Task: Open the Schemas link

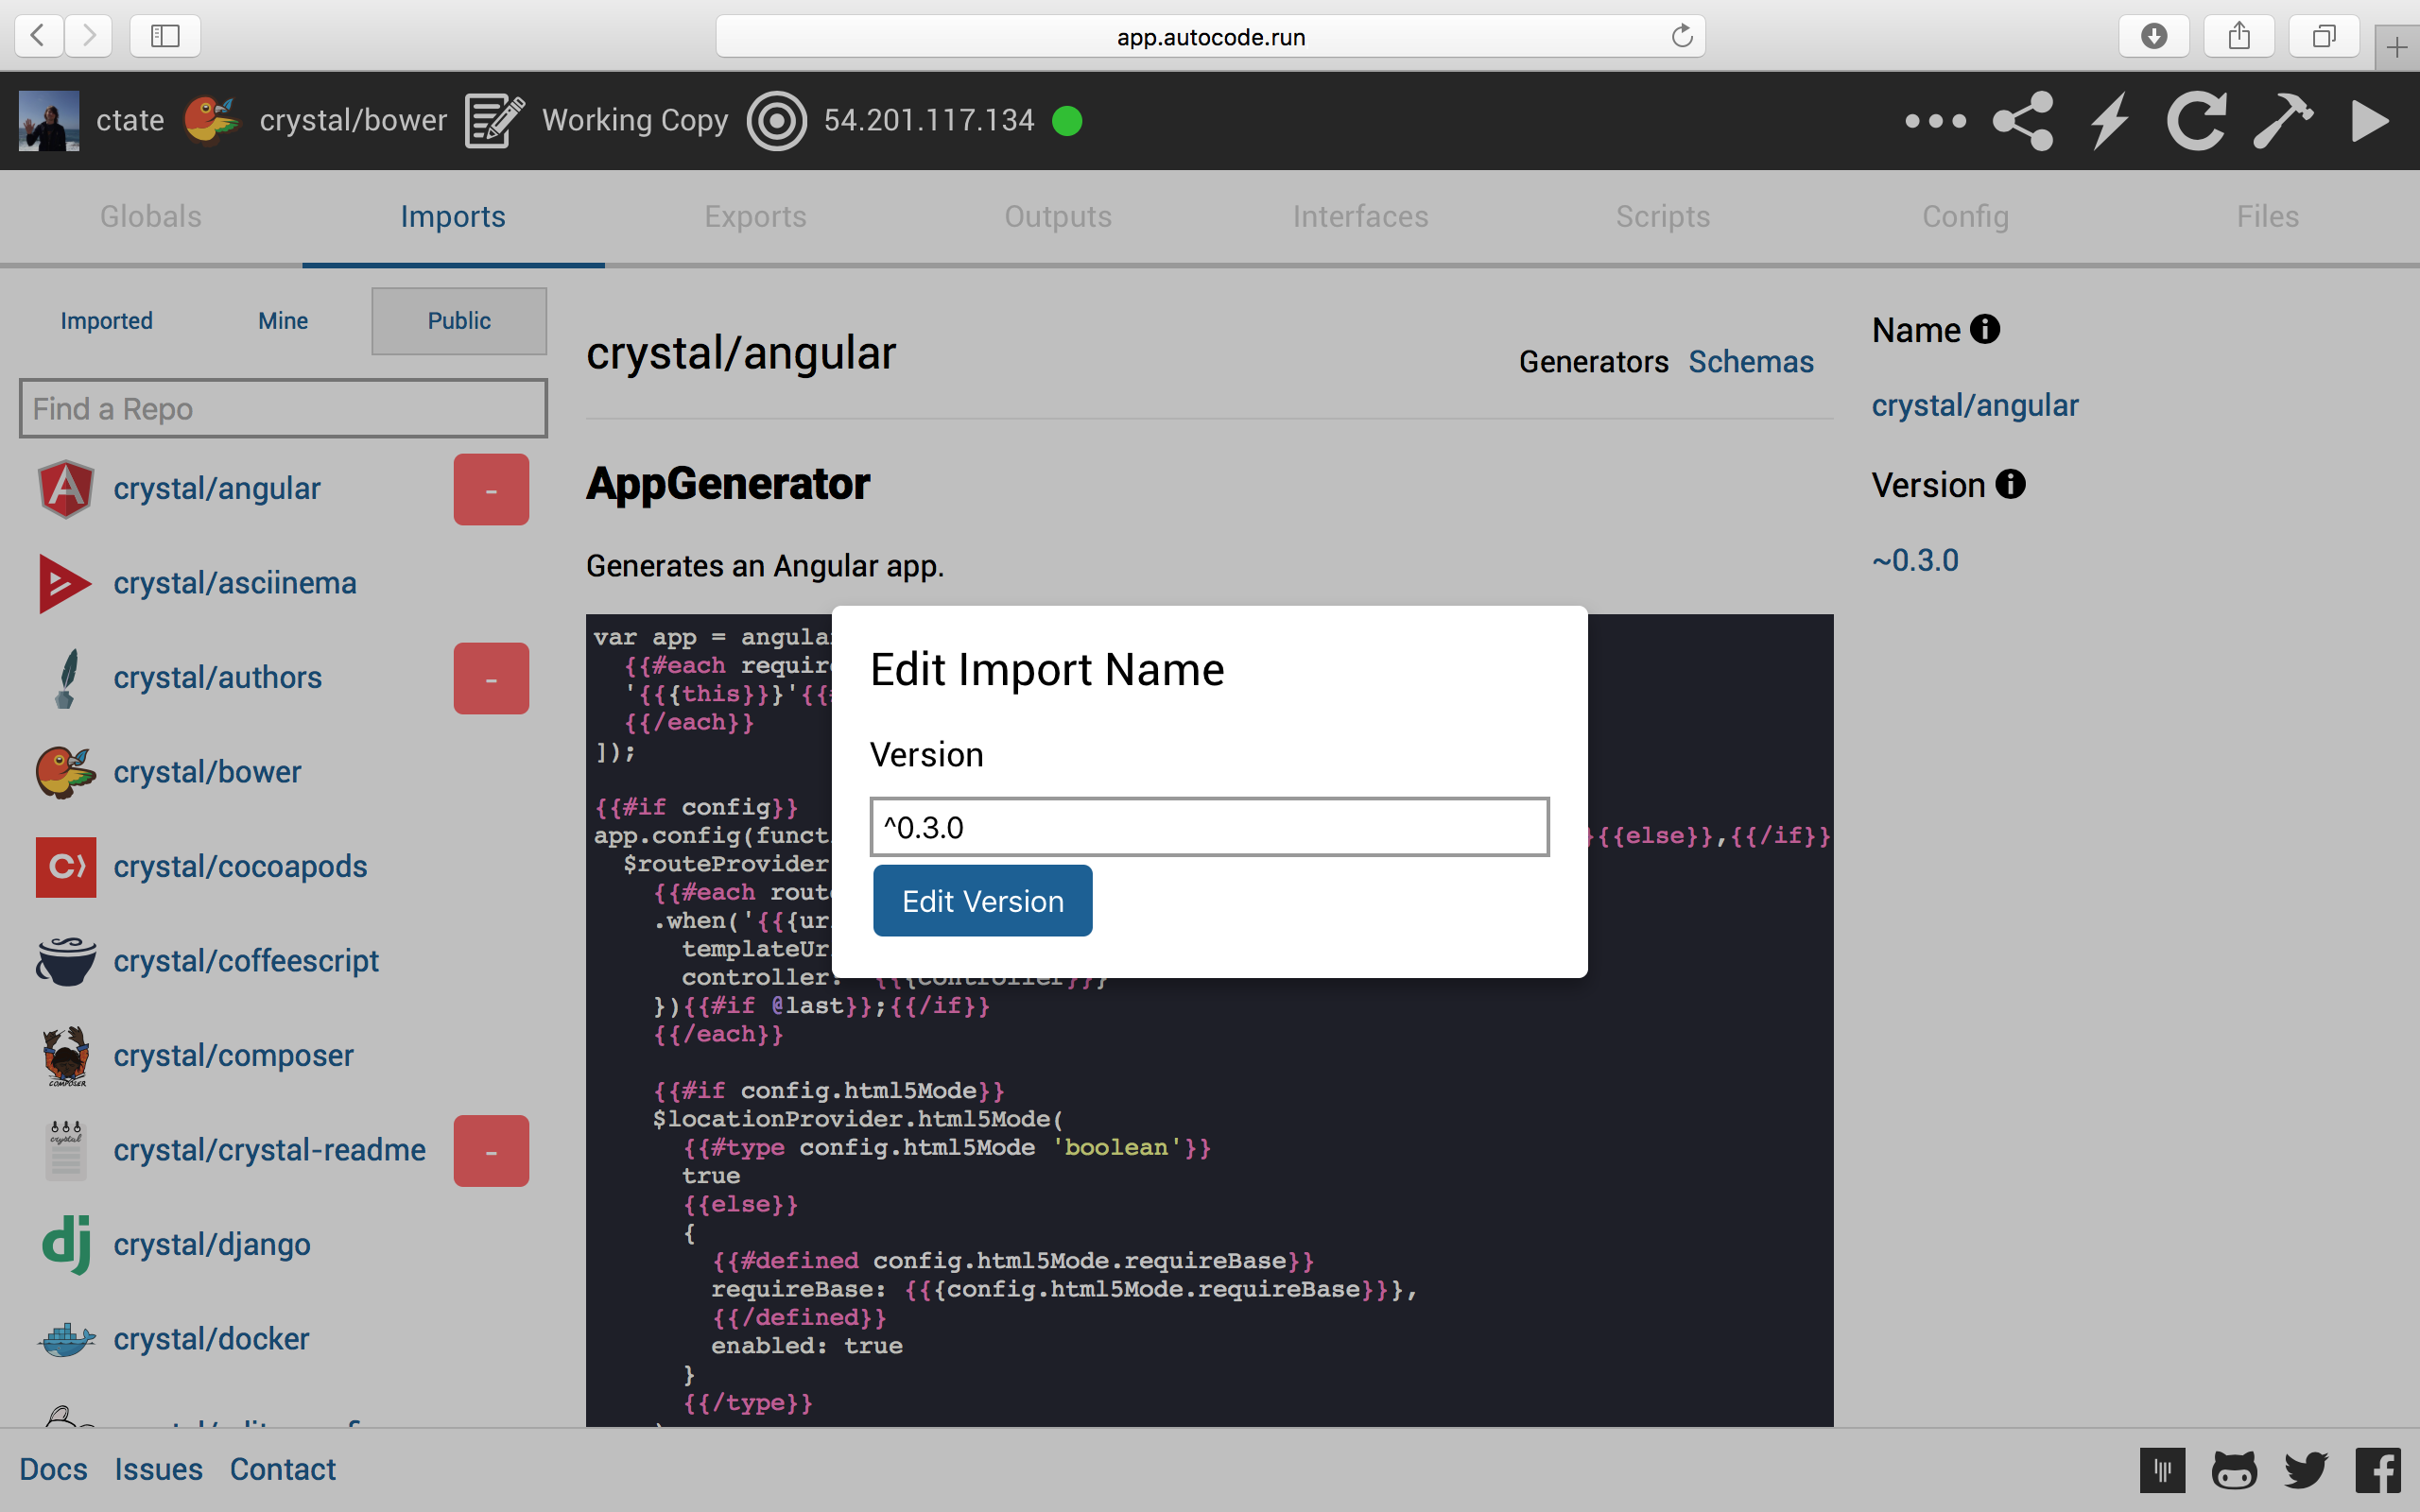Action: [1751, 361]
